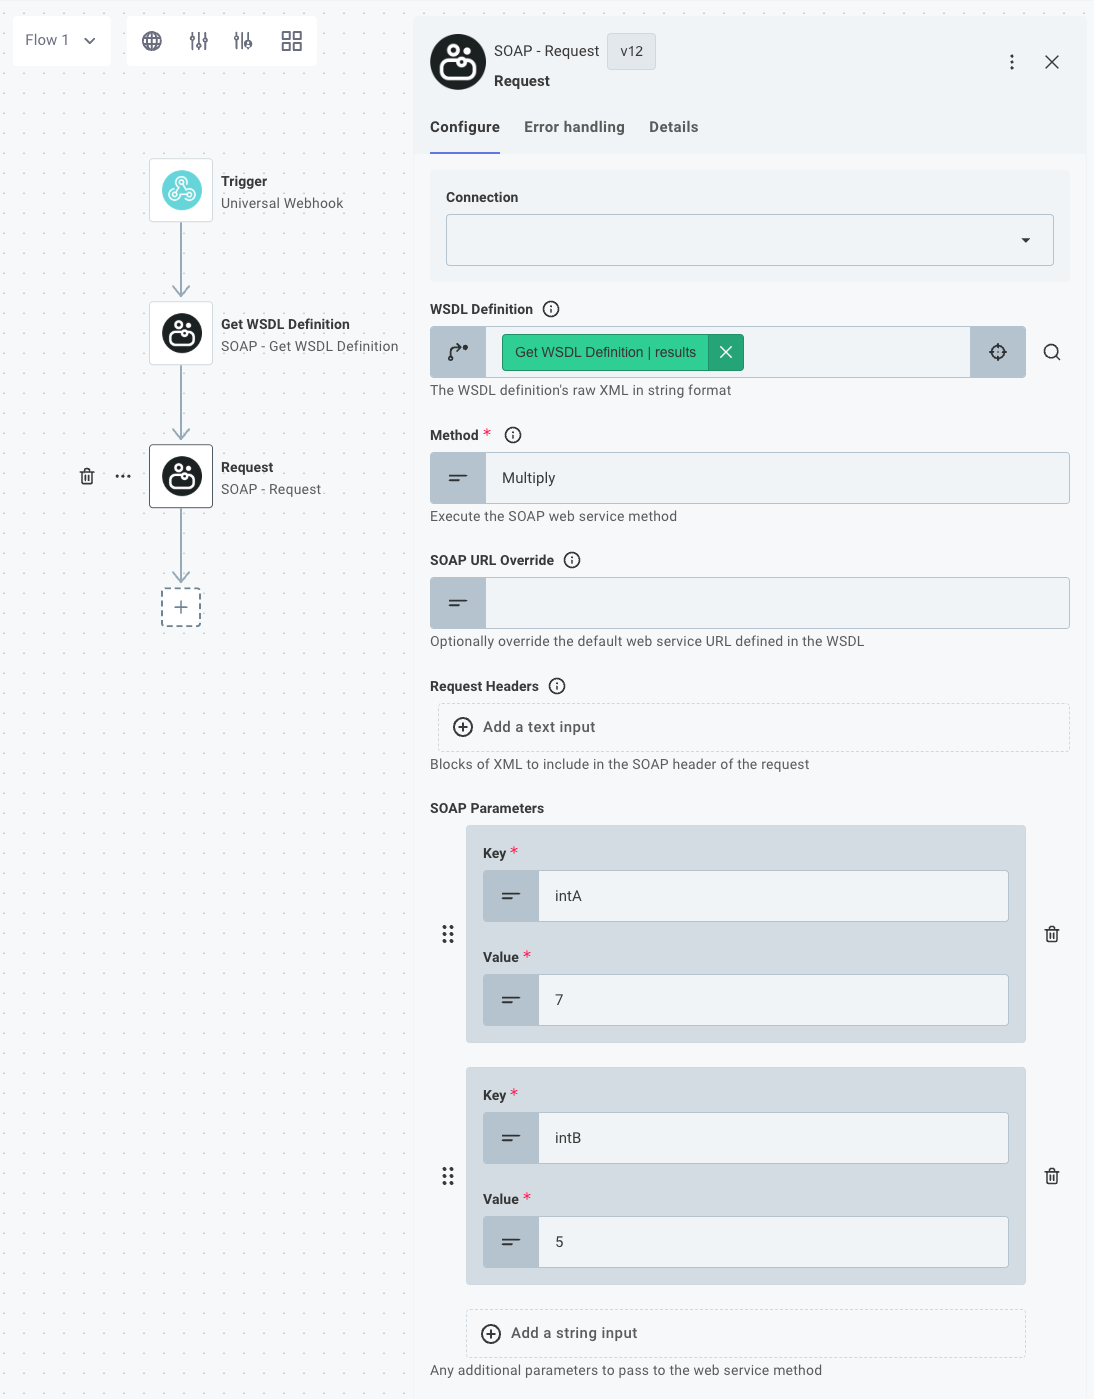Click the v12 version selector
The width and height of the screenshot is (1094, 1399).
tap(631, 51)
